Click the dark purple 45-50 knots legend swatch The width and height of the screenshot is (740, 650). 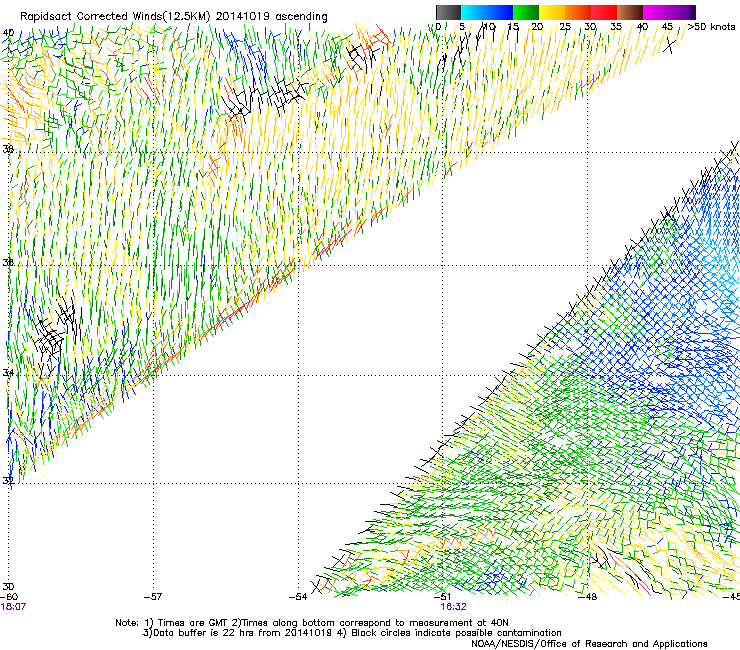click(682, 12)
